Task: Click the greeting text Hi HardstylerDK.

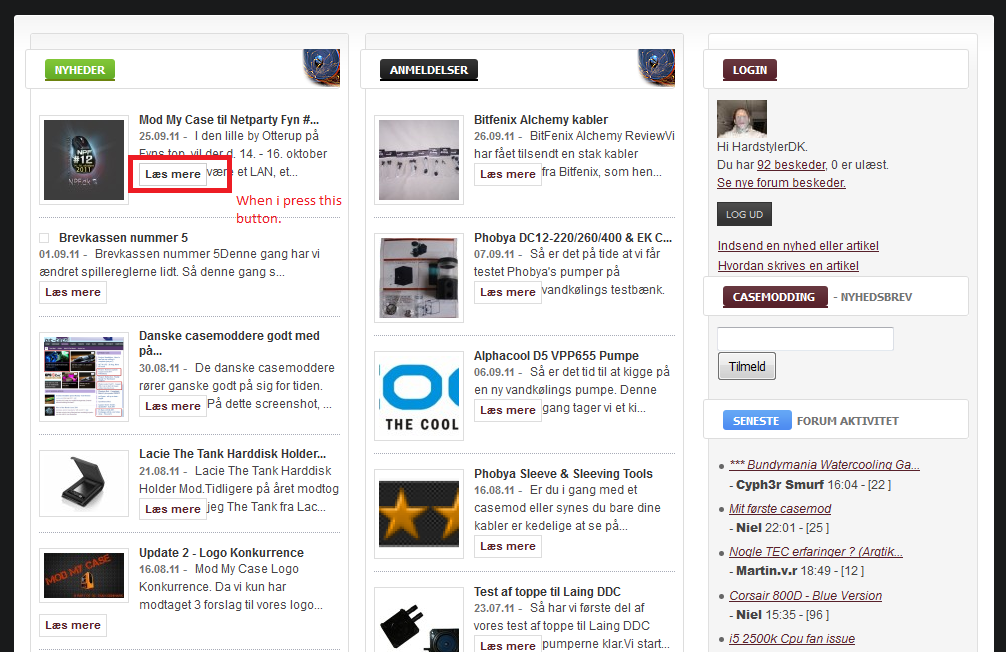Action: [x=762, y=147]
